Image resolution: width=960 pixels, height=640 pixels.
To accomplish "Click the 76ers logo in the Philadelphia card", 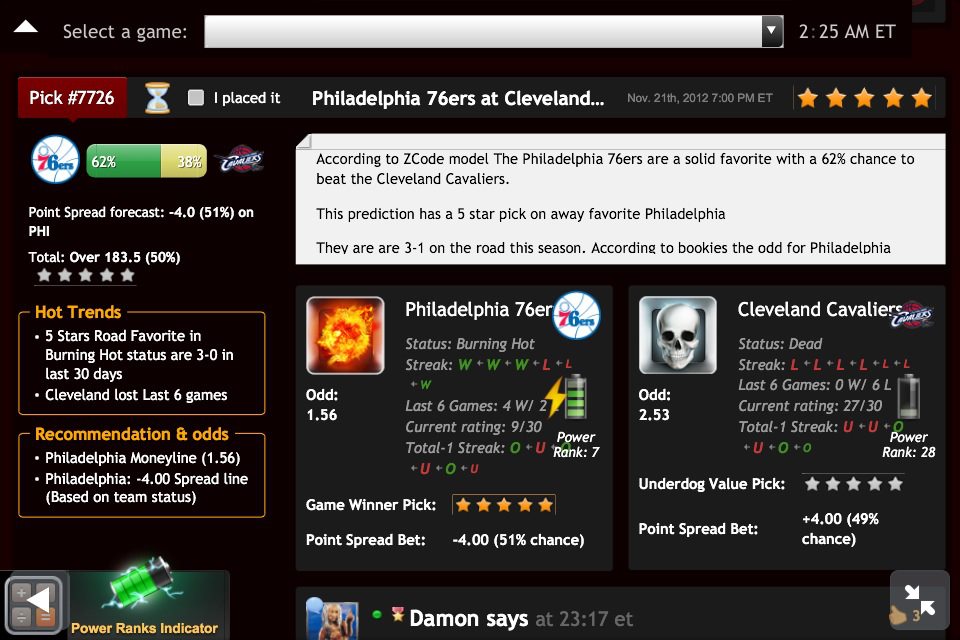I will point(576,315).
